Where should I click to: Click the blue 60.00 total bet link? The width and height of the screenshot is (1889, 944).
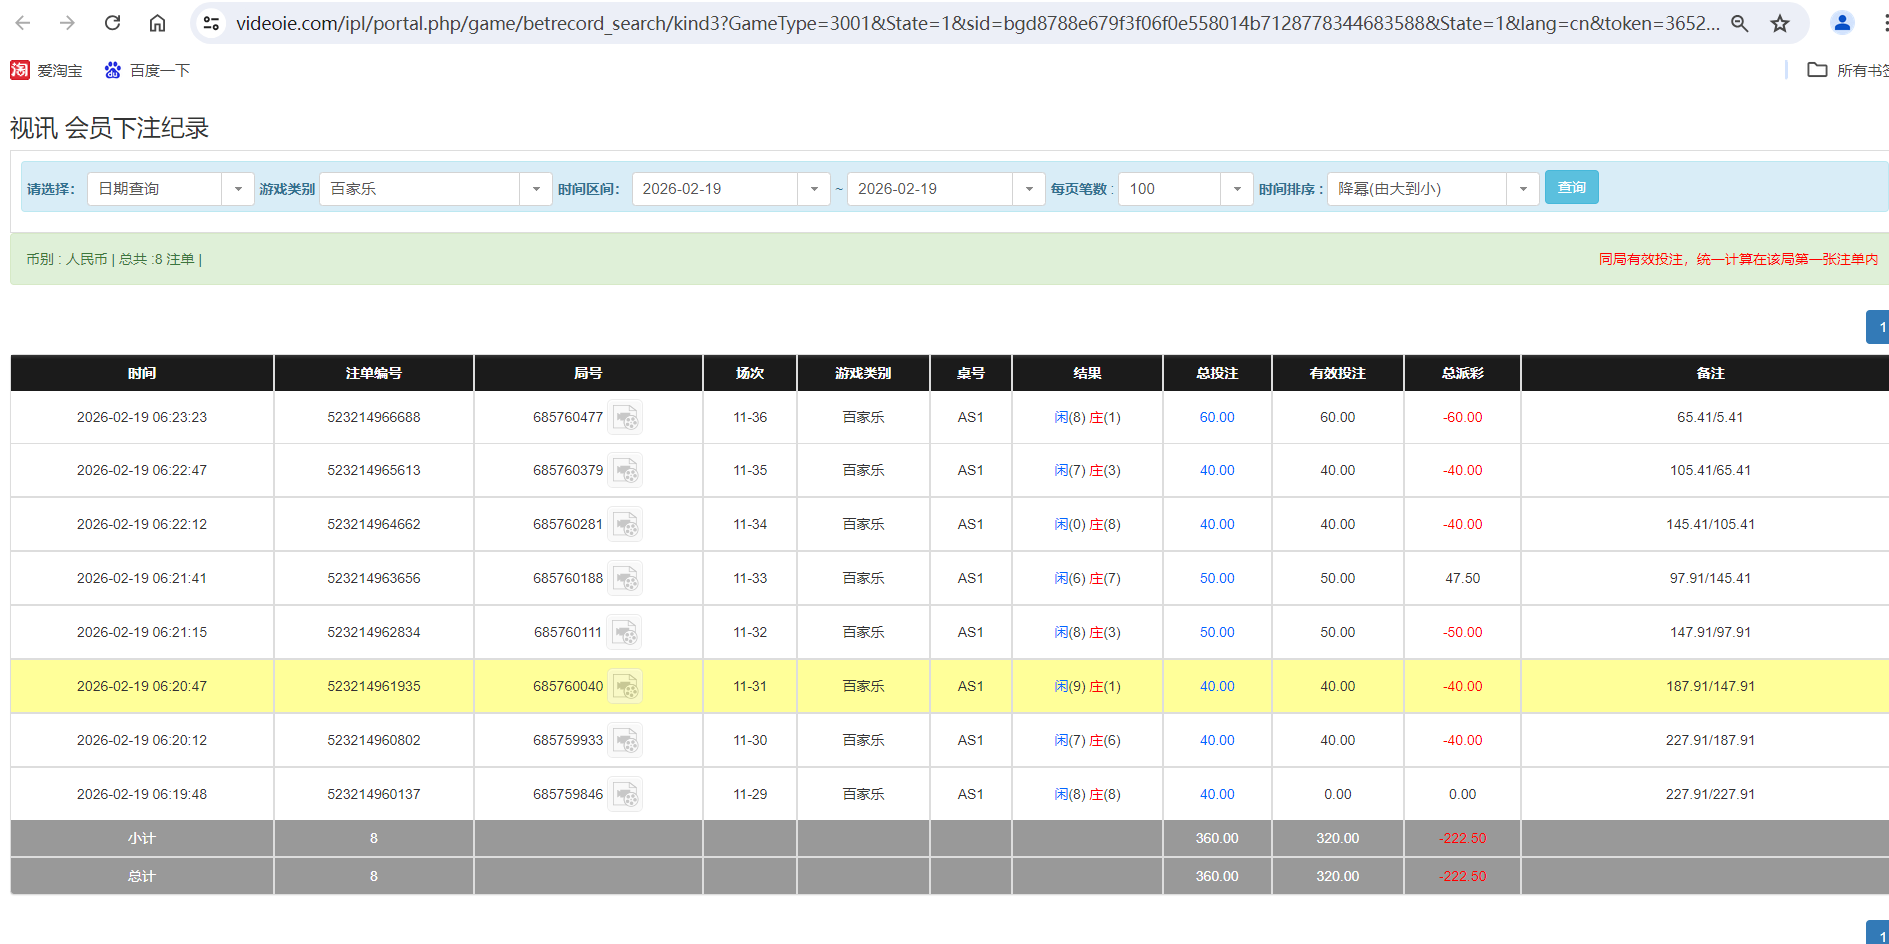pos(1216,417)
